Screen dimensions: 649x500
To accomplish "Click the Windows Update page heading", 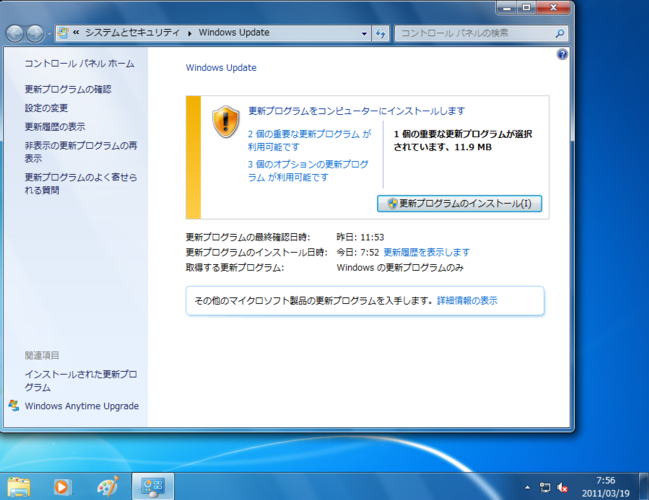I will (221, 68).
